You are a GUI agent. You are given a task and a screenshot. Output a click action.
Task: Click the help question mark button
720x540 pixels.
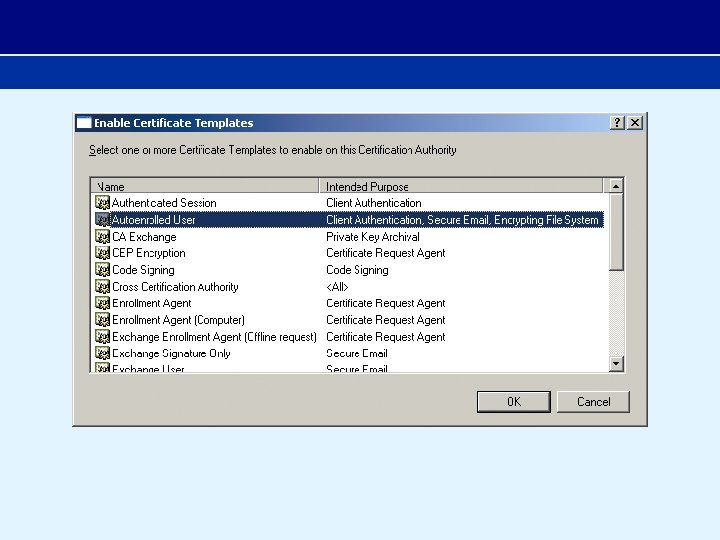click(x=617, y=123)
